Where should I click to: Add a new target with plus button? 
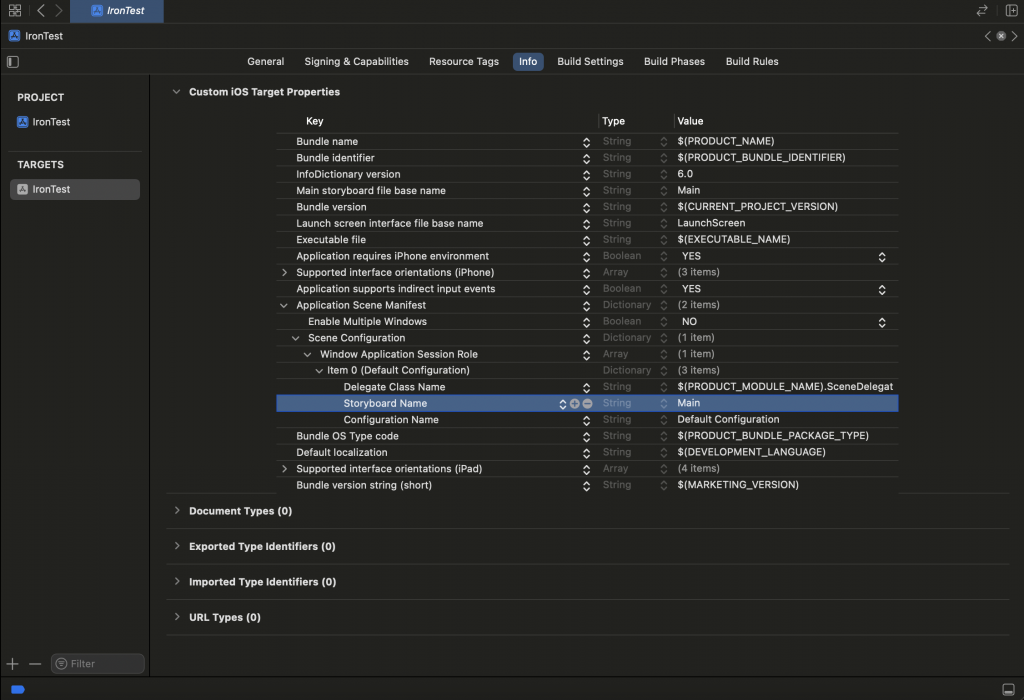click(12, 664)
